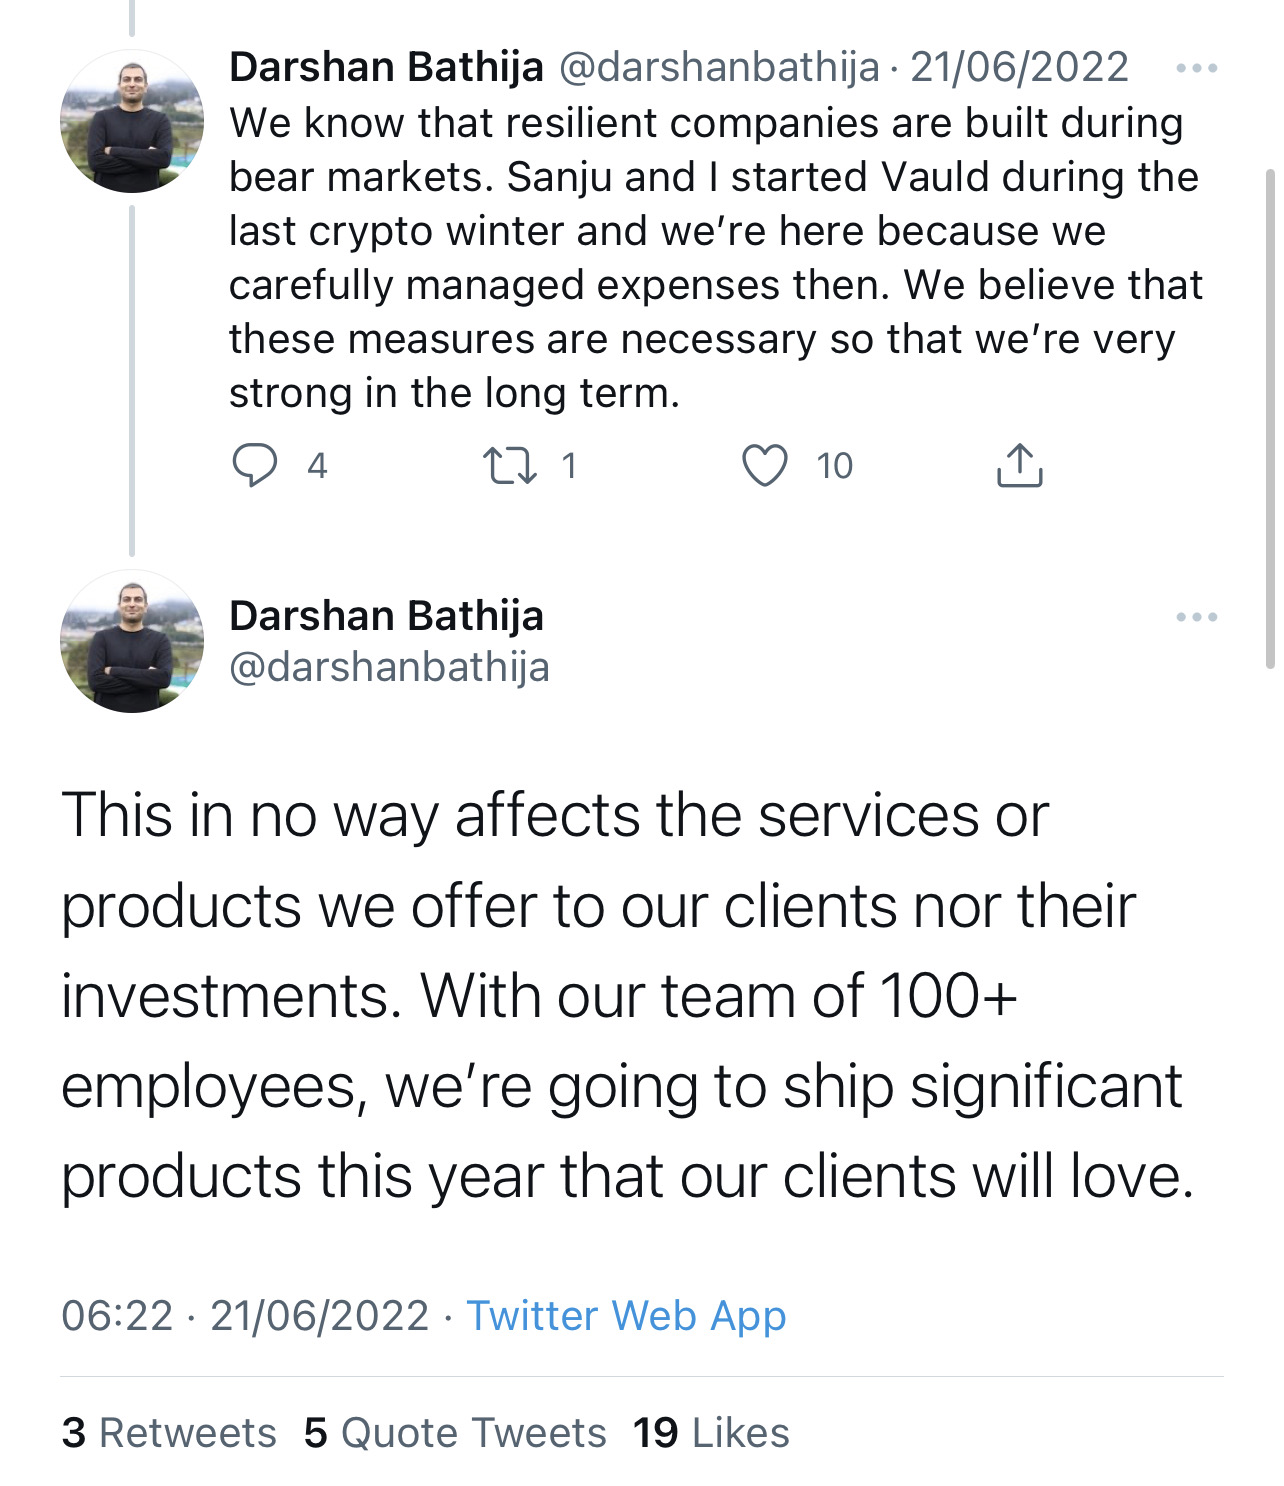This screenshot has width=1284, height=1486.
Task: Retweet the post about bear markets
Action: pyautogui.click(x=510, y=466)
